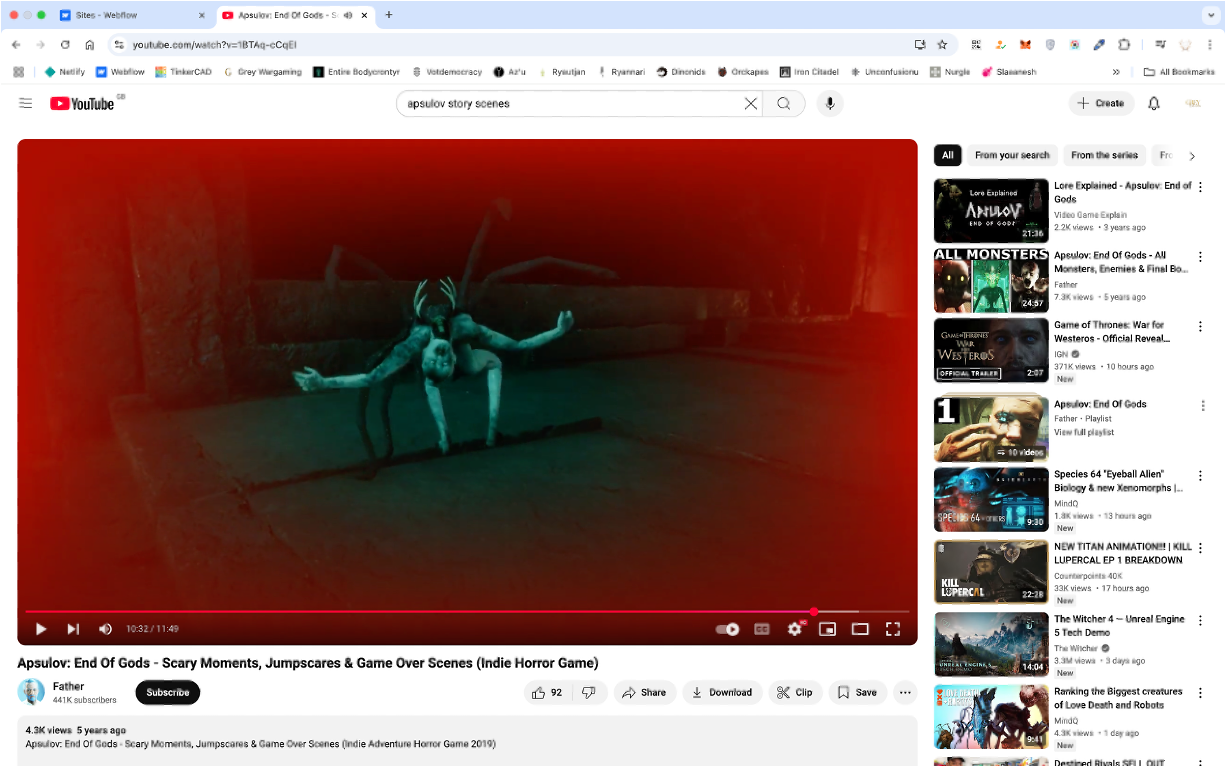Dislike the video
1226x766 pixels.
click(589, 692)
